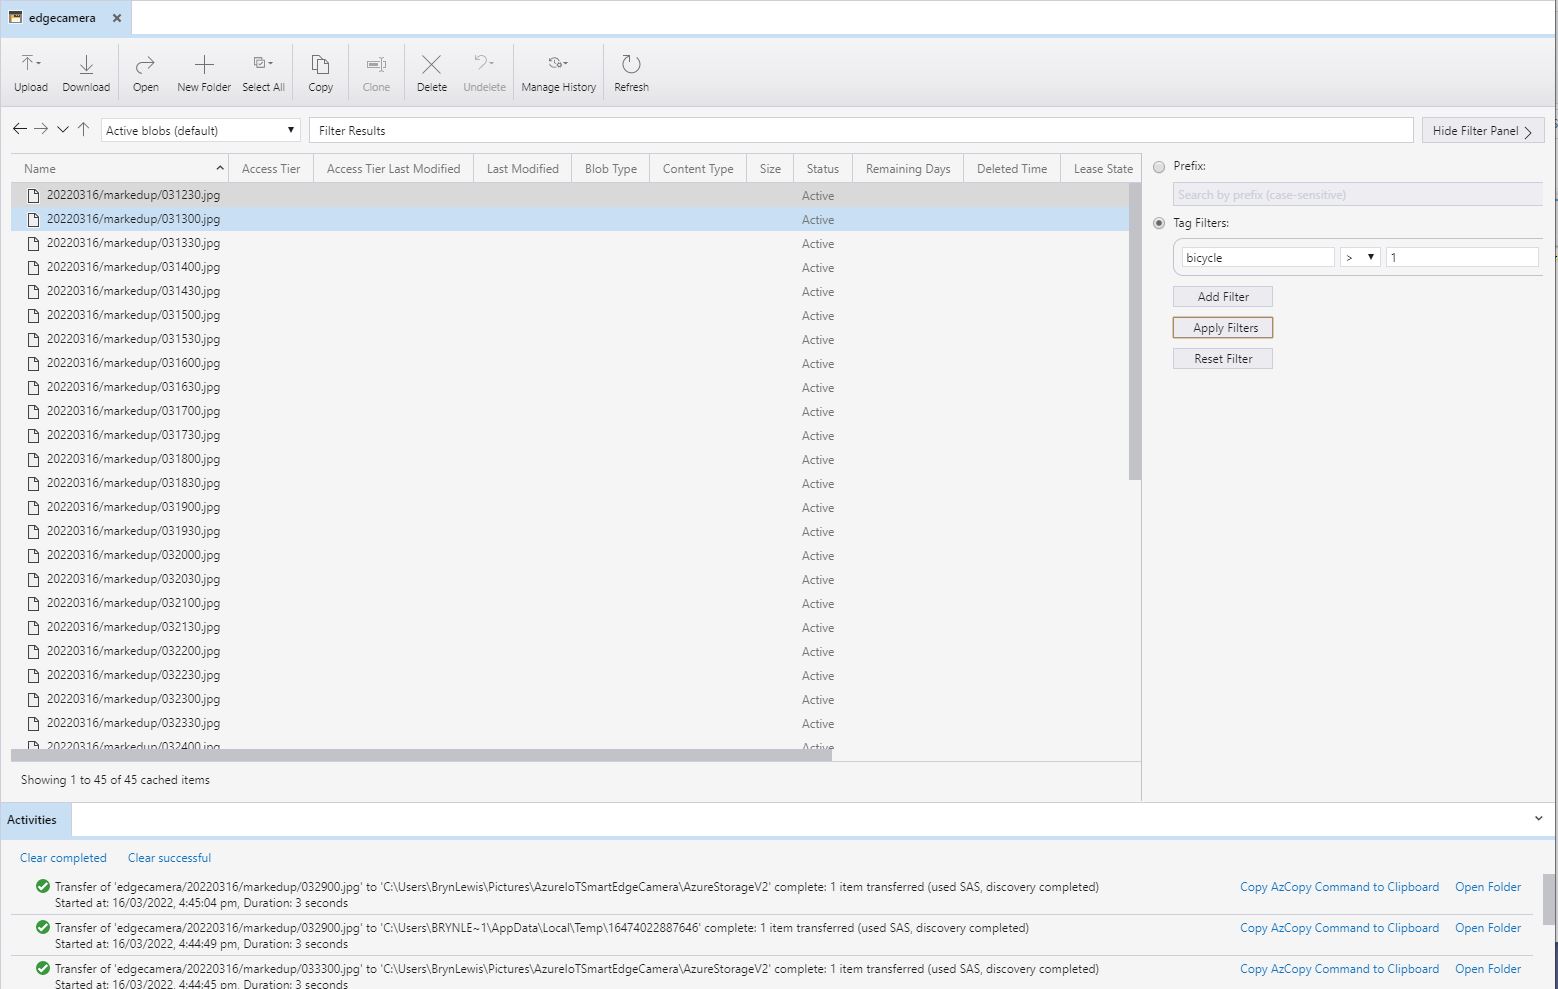Select the Tag Filters radio button
Viewport: 1558px width, 989px height.
(1159, 224)
